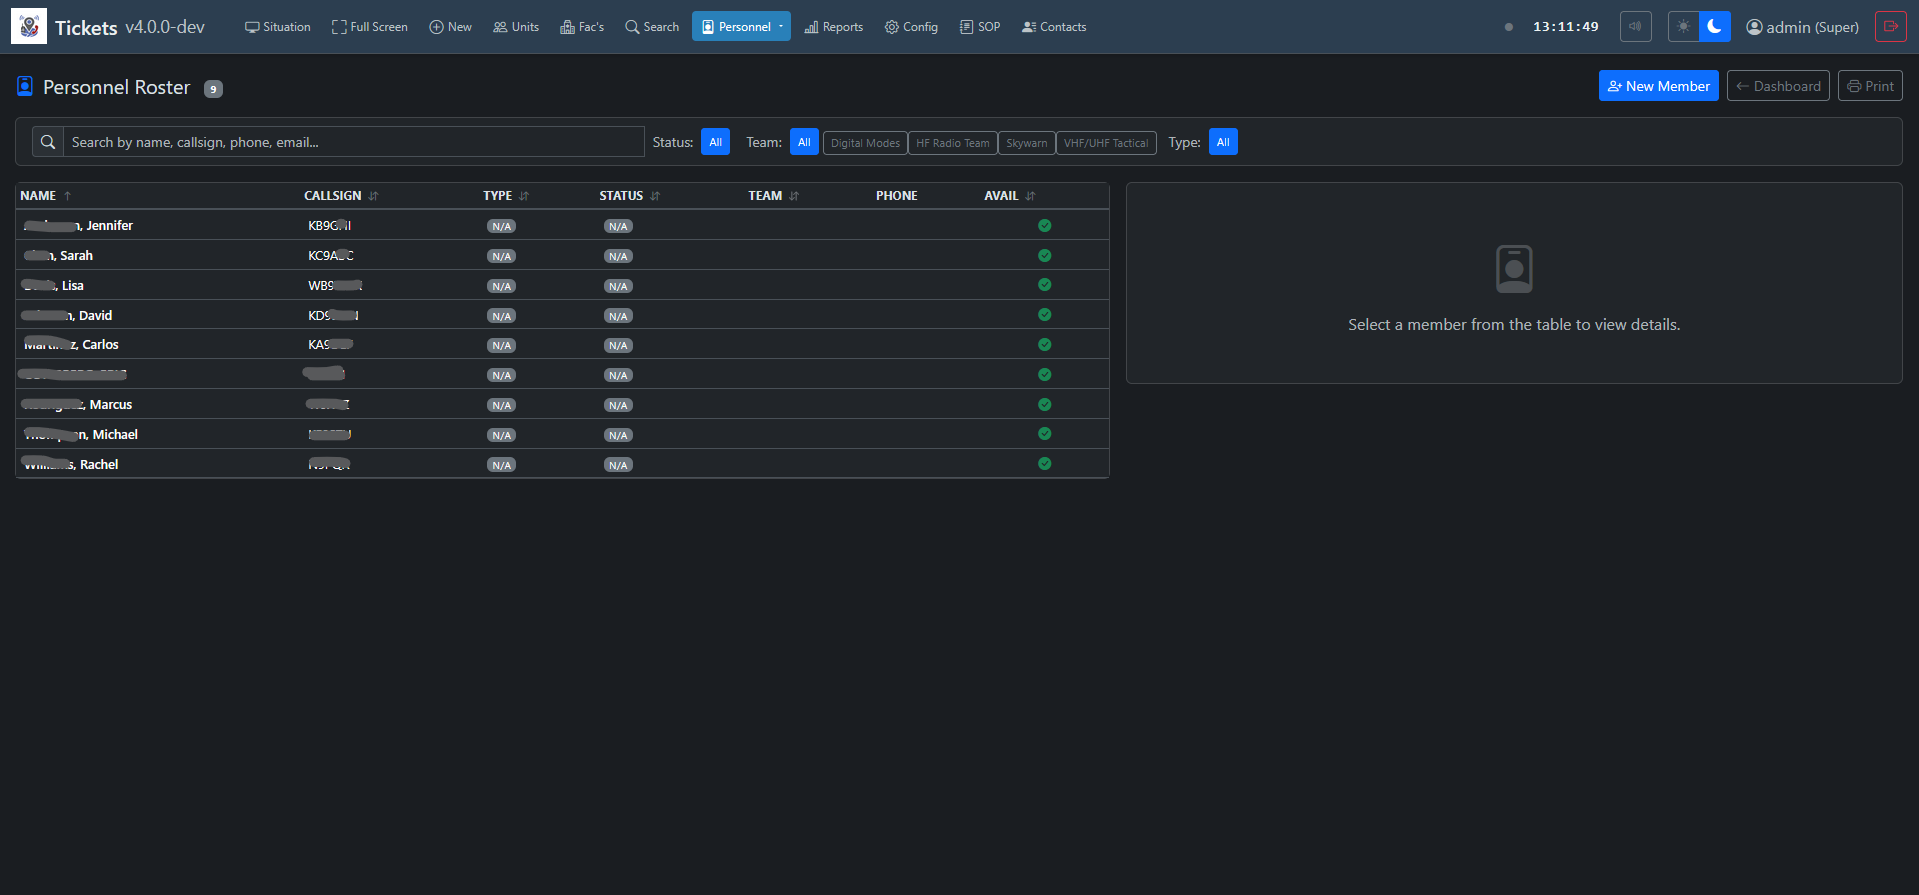The image size is (1919, 895).
Task: Mute sound with the speaker icon
Action: [1635, 27]
